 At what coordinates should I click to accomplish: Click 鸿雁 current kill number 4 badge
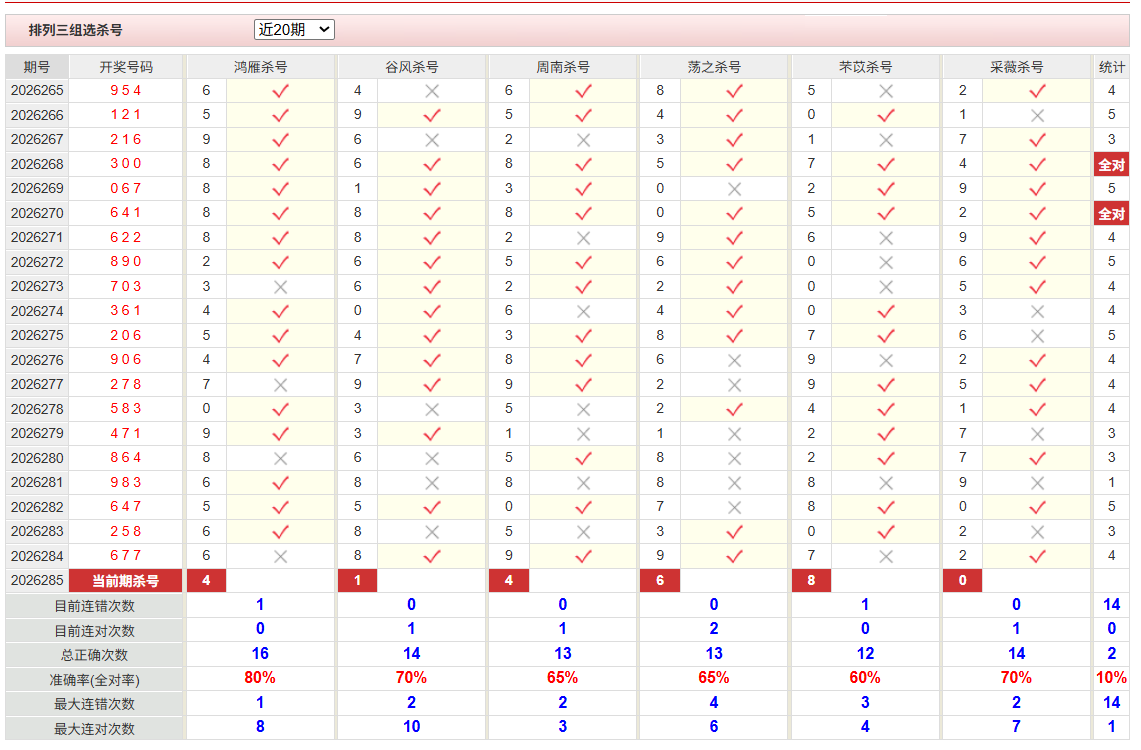coord(207,581)
